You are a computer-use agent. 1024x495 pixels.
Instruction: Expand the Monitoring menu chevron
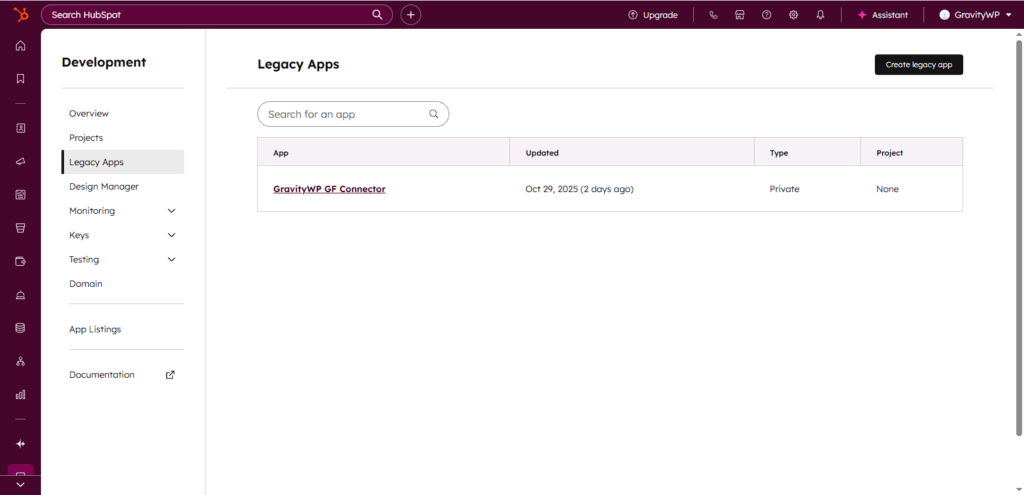(172, 211)
